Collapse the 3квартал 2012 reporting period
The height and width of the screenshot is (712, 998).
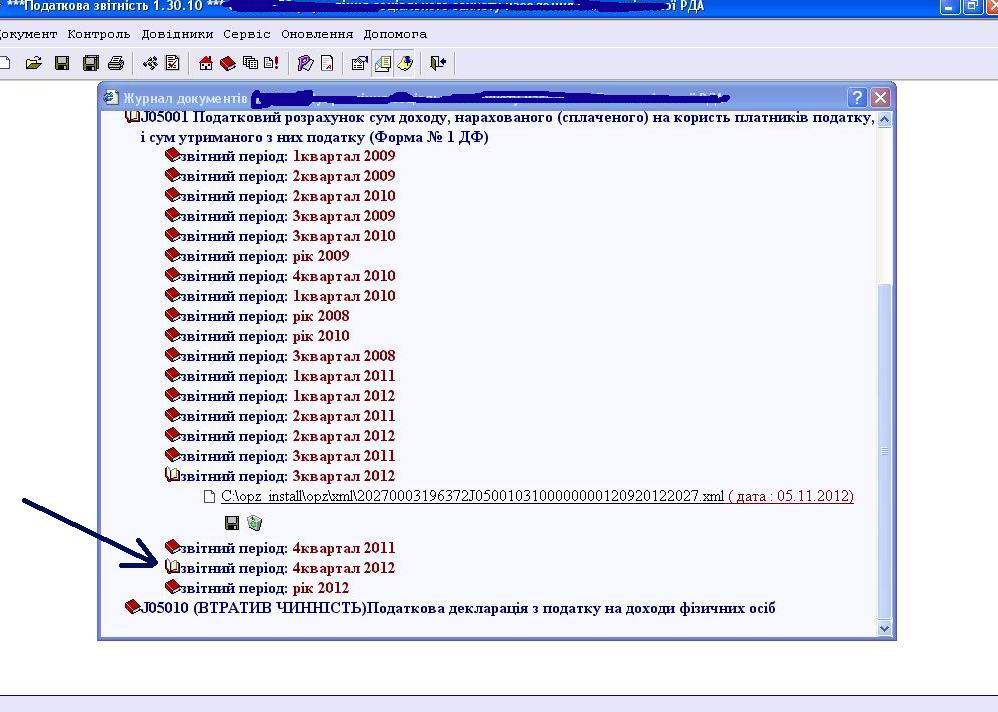pos(172,476)
